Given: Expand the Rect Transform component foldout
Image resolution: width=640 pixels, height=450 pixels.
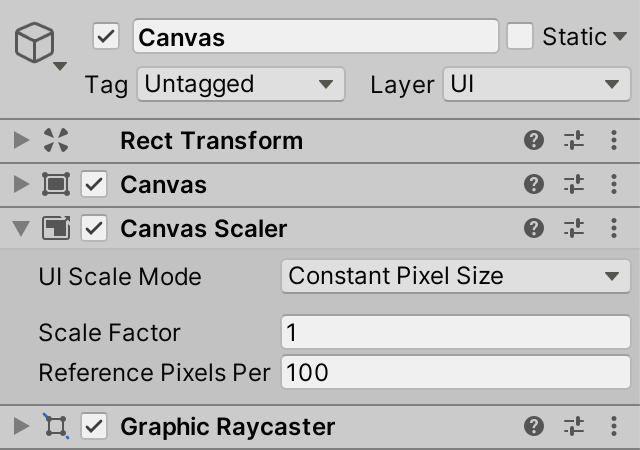Looking at the screenshot, I should pos(21,141).
